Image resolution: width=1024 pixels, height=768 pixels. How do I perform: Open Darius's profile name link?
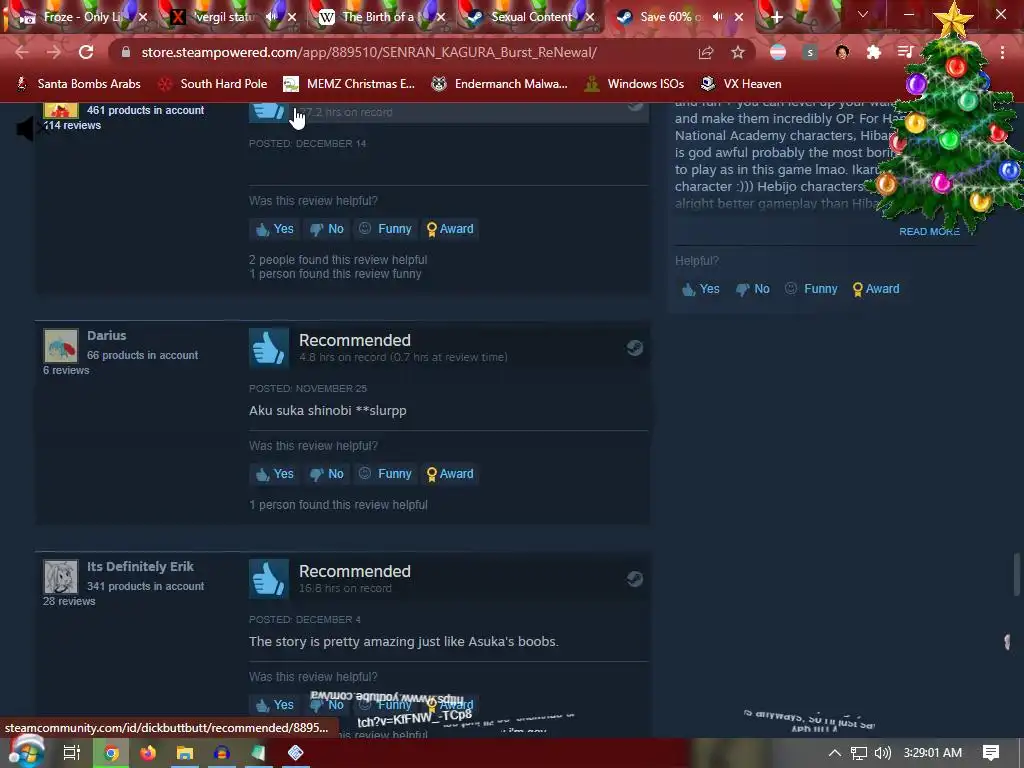[106, 335]
